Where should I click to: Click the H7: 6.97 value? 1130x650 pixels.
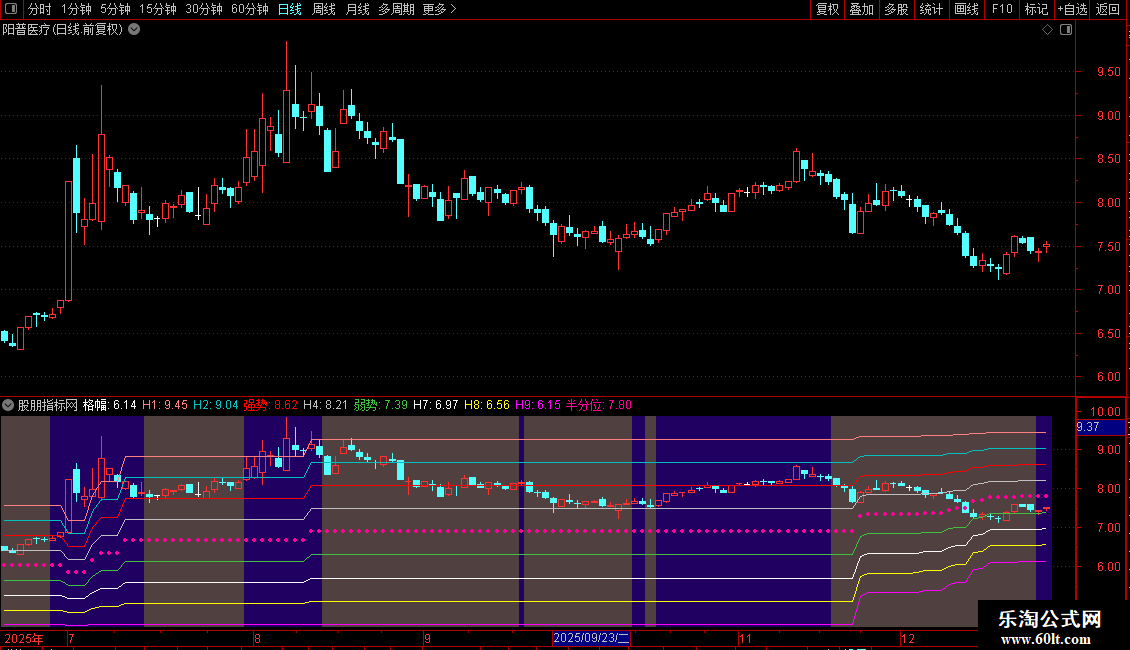(435, 405)
